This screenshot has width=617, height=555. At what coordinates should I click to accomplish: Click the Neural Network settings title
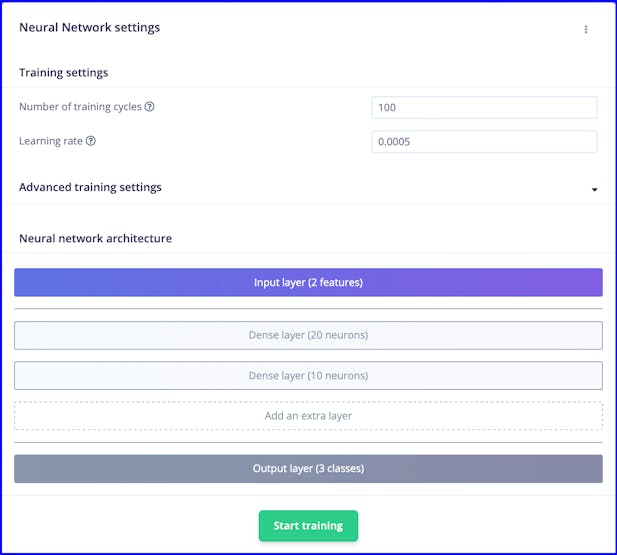(89, 28)
